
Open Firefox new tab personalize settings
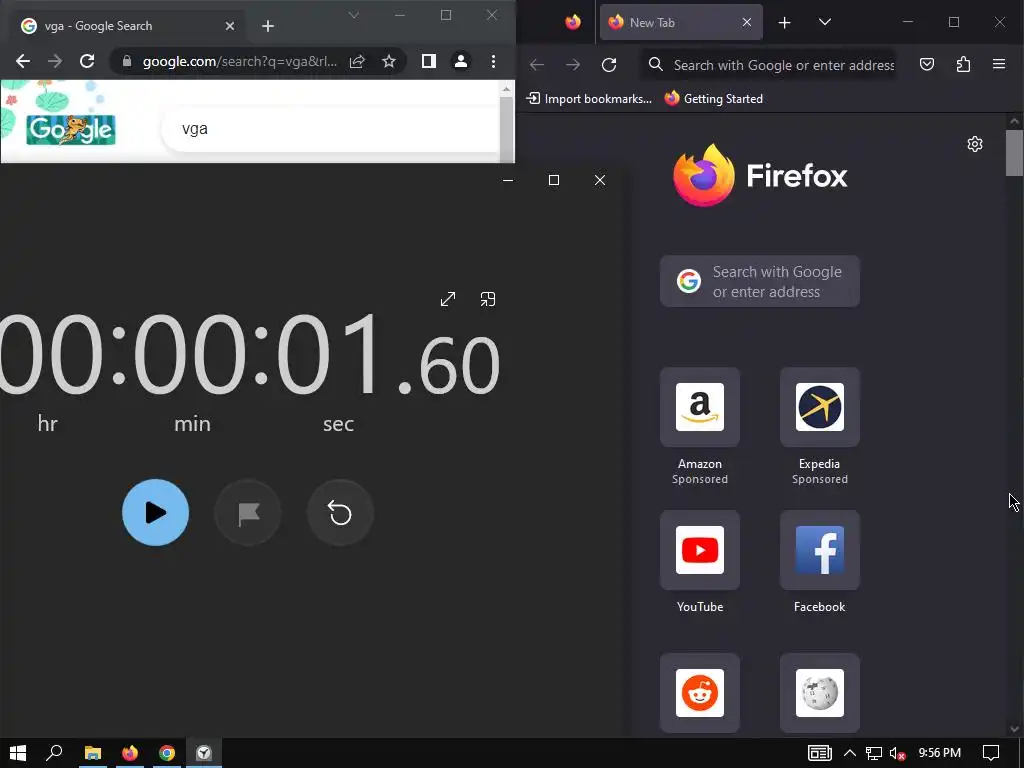974,144
